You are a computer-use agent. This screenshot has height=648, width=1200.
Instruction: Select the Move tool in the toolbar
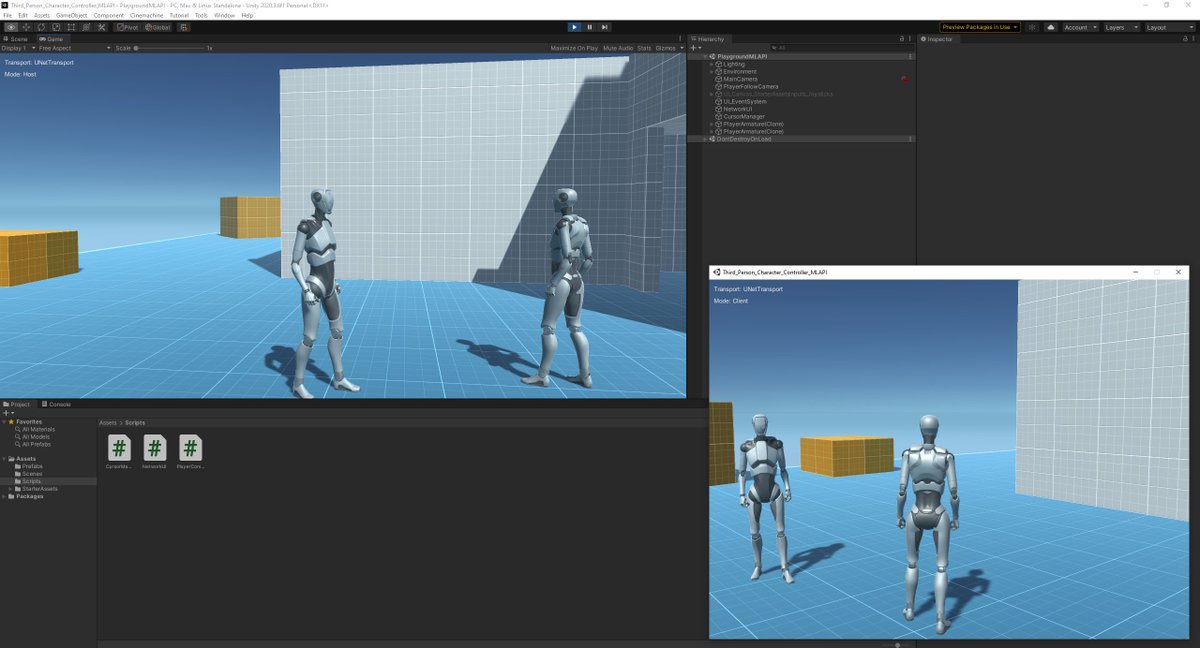click(x=26, y=27)
